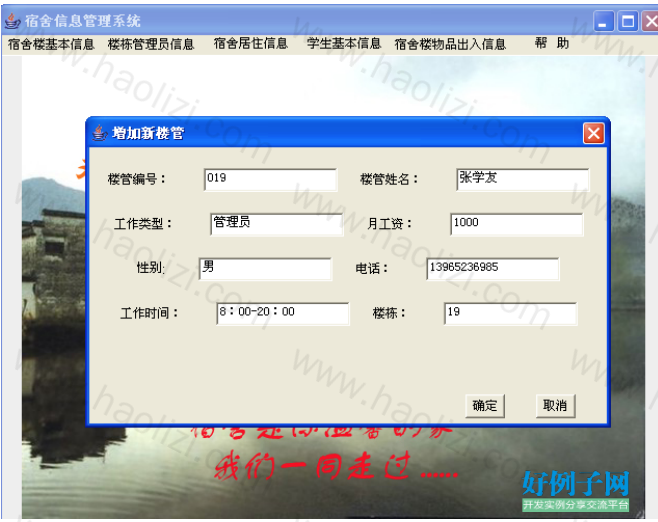Open the 学生基本信息 menu
The image size is (658, 522).
click(x=344, y=43)
